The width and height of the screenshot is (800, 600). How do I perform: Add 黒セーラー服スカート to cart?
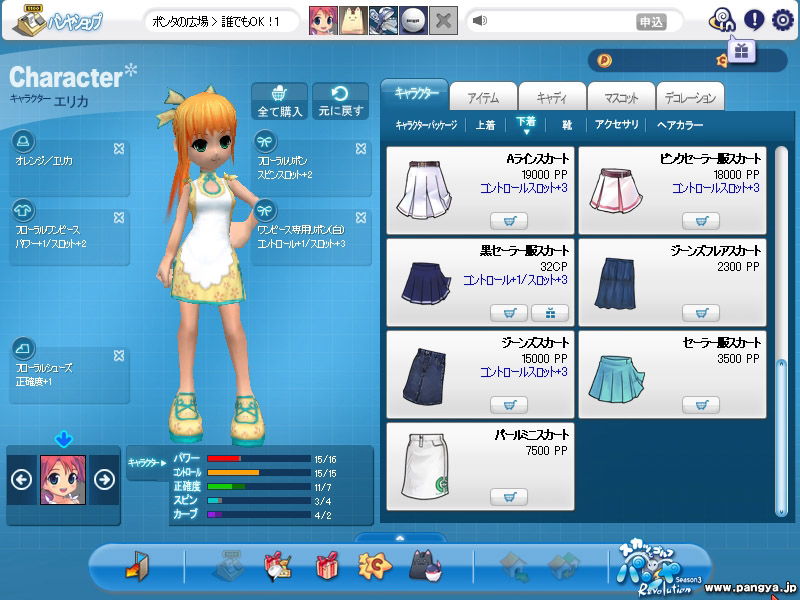[509, 313]
